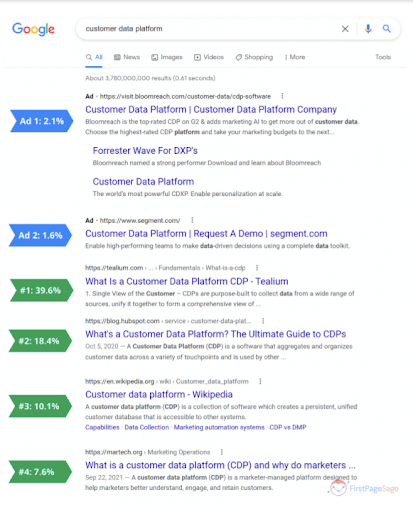Click the en.wikipedia.org breadcrumb URL
This screenshot has height=512, width=413.
tap(167, 381)
